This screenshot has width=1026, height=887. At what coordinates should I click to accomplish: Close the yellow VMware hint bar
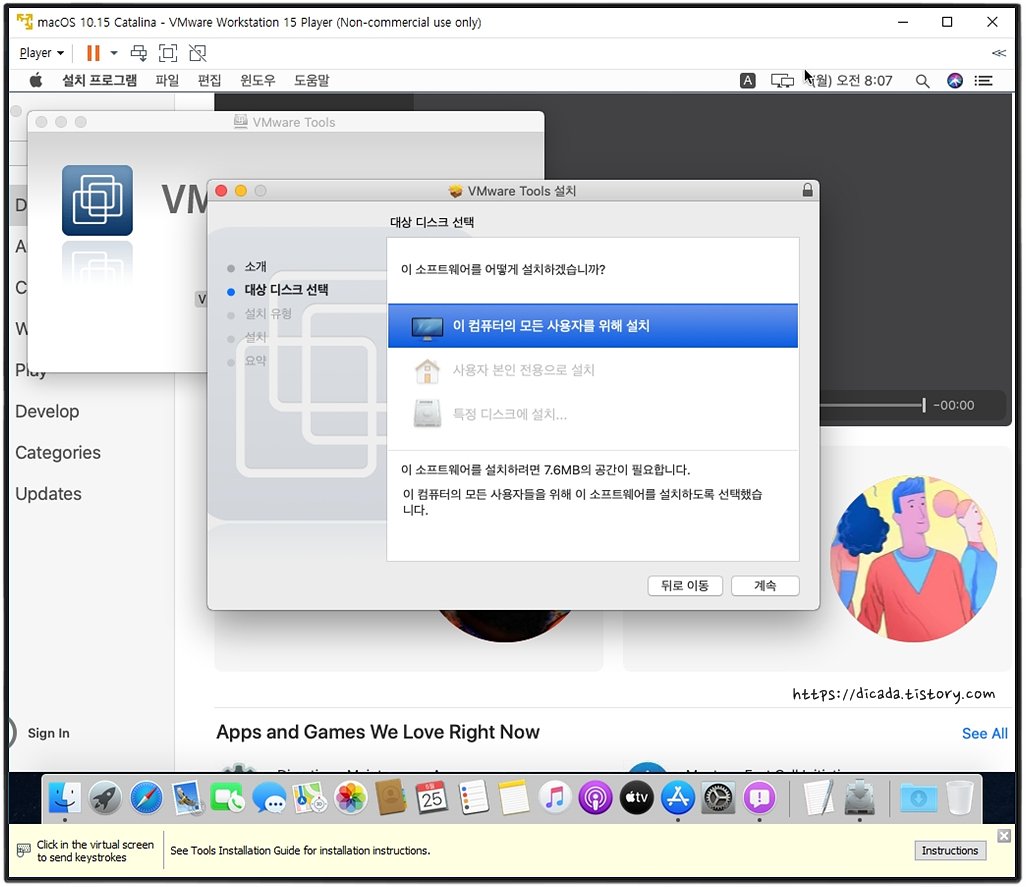pos(1004,835)
